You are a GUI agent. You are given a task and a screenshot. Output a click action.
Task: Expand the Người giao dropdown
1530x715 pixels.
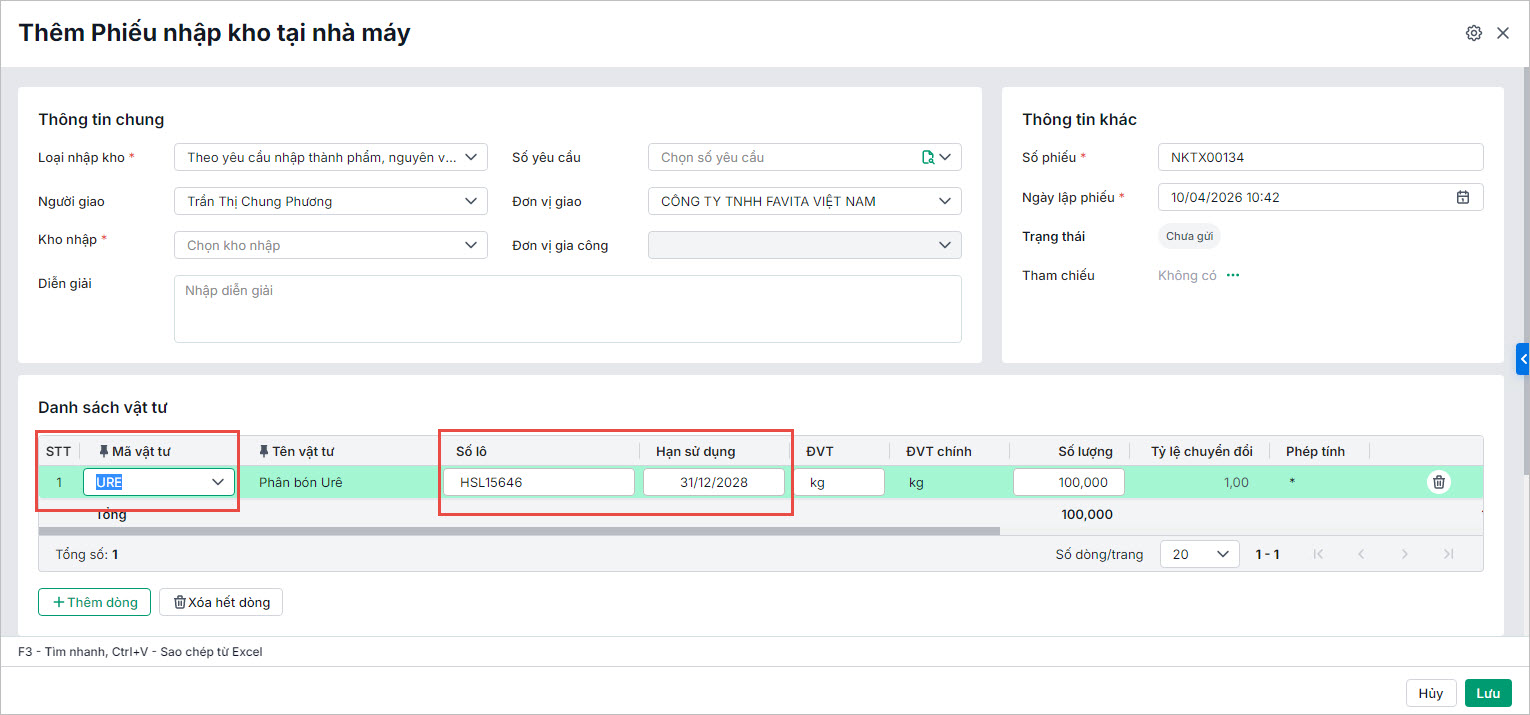330,201
